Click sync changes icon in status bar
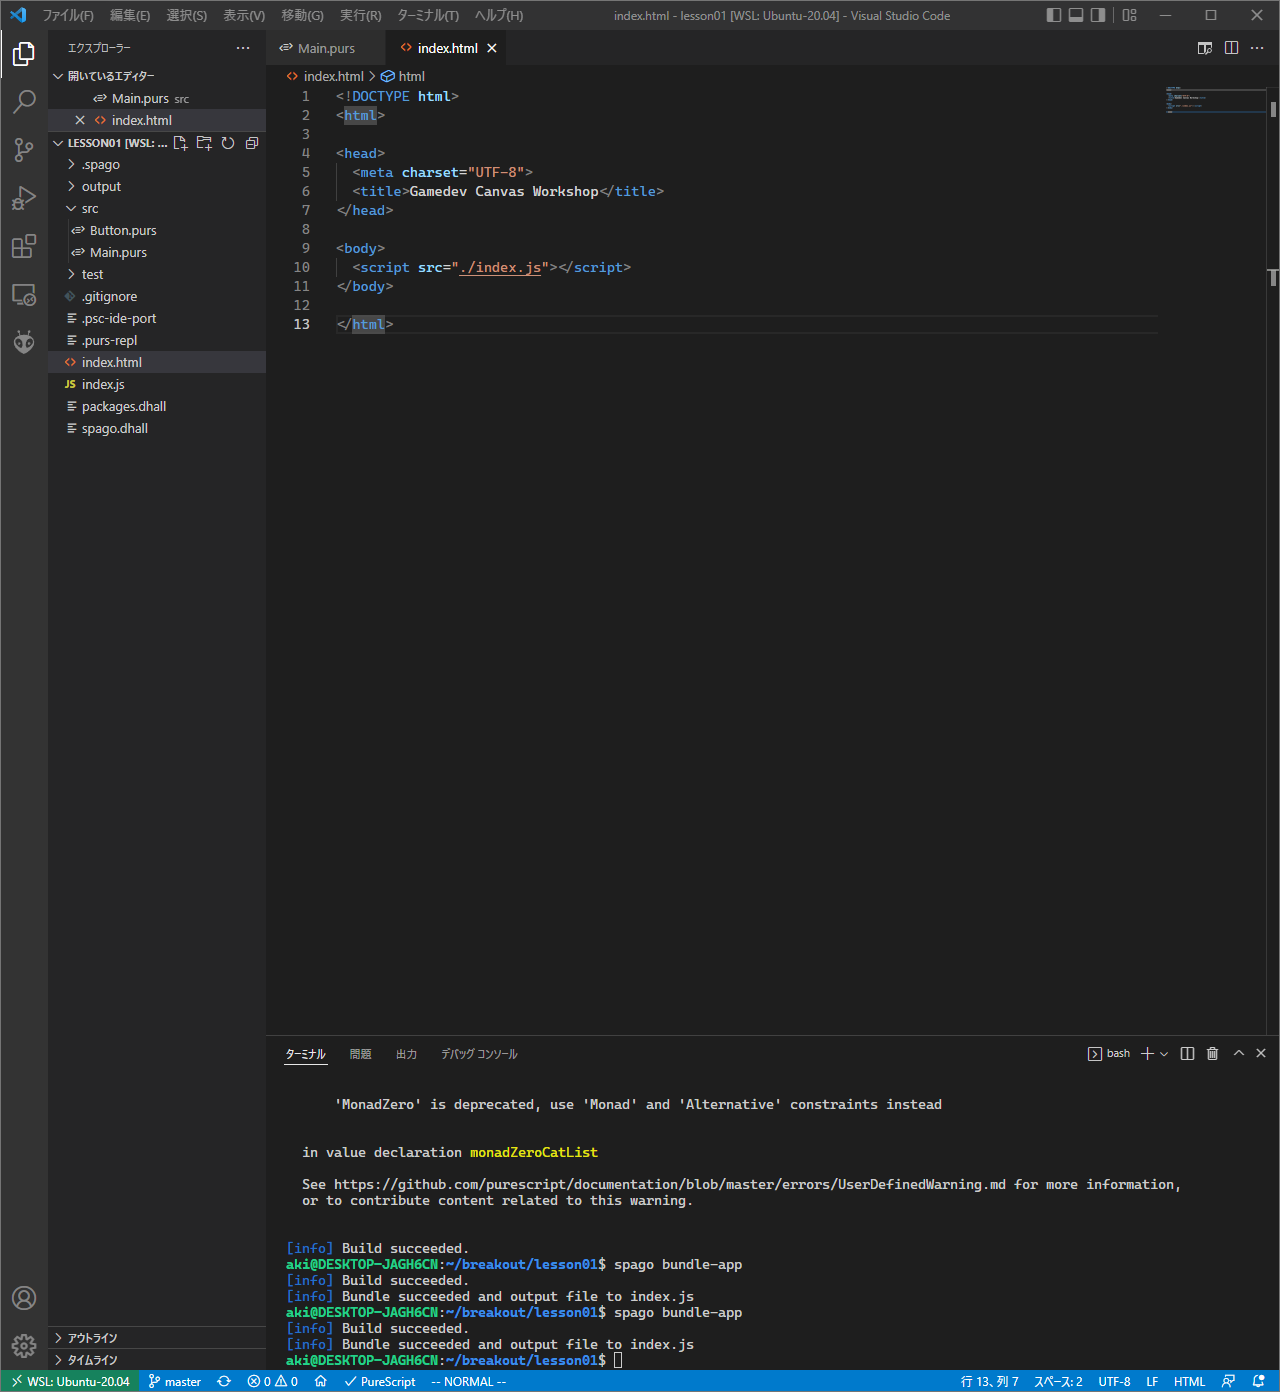The width and height of the screenshot is (1280, 1392). [x=224, y=1381]
